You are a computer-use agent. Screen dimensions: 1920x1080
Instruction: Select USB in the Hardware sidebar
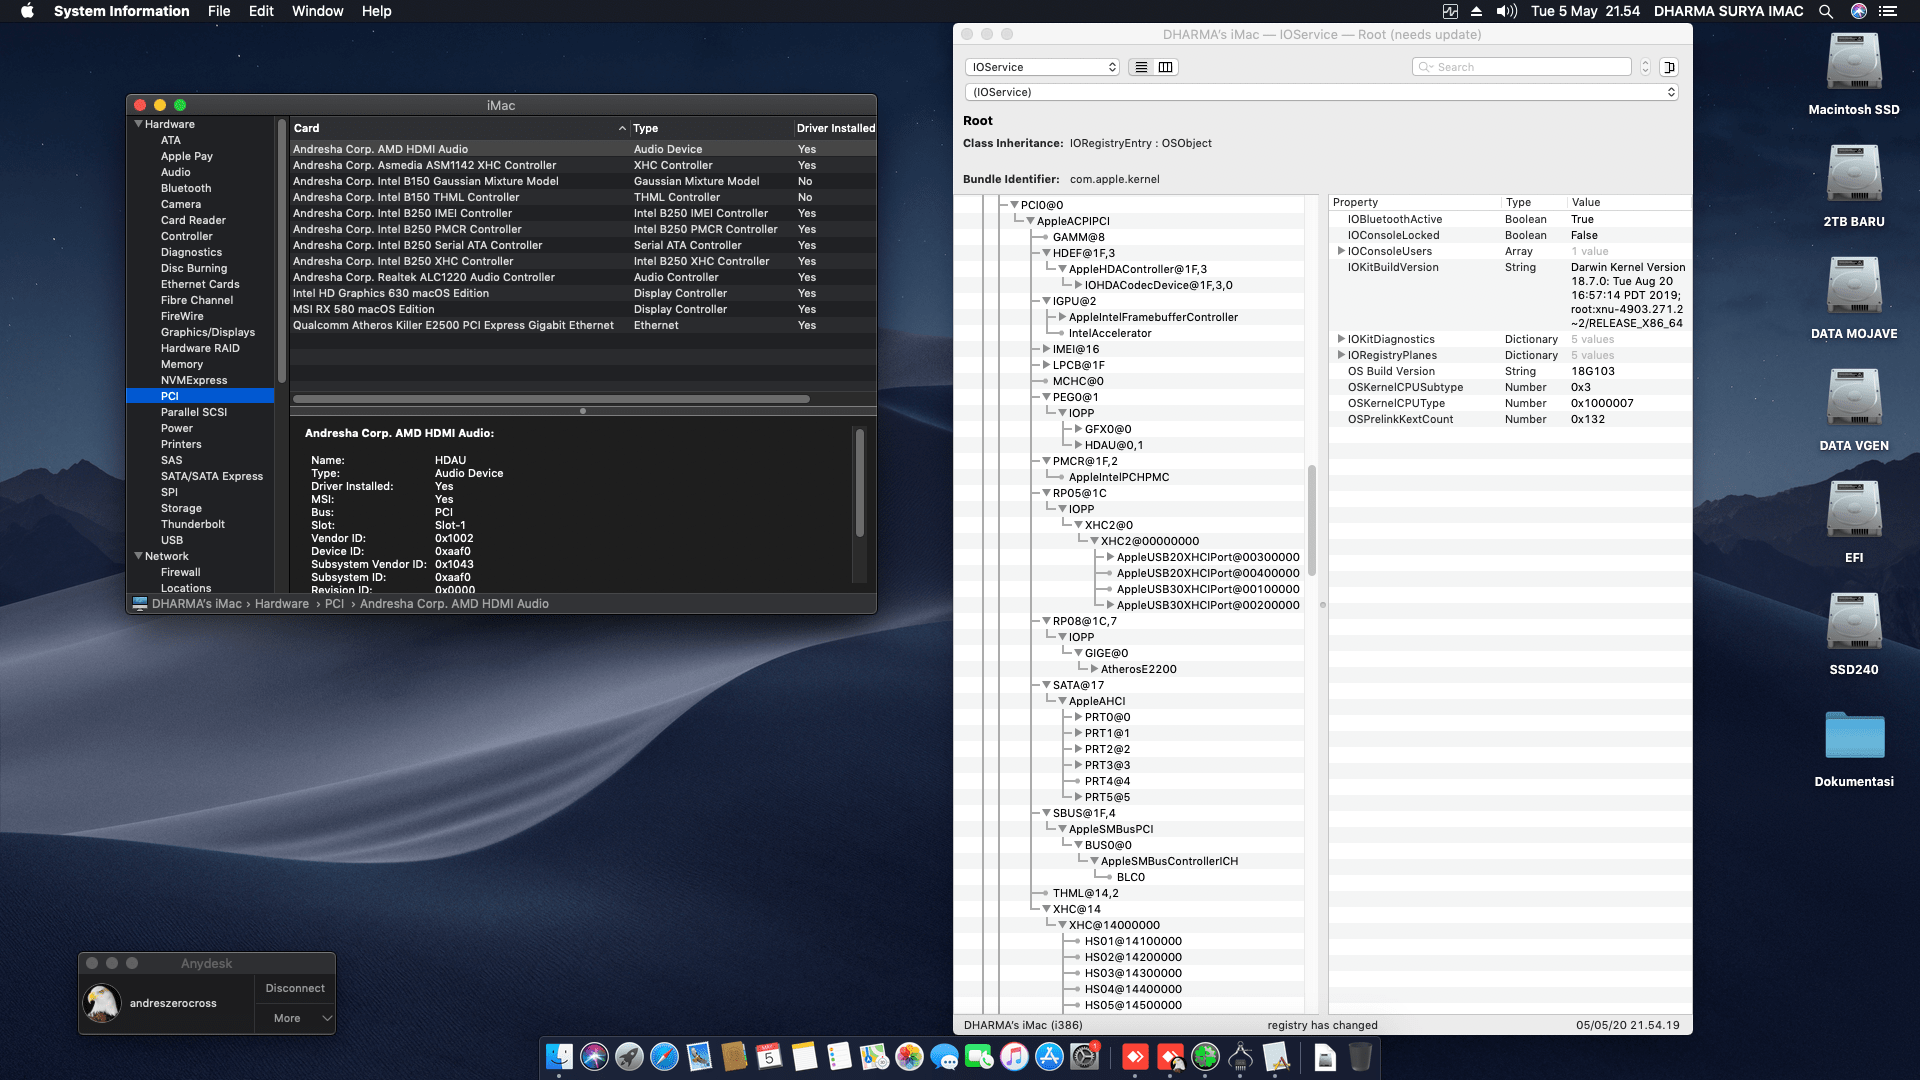click(172, 540)
